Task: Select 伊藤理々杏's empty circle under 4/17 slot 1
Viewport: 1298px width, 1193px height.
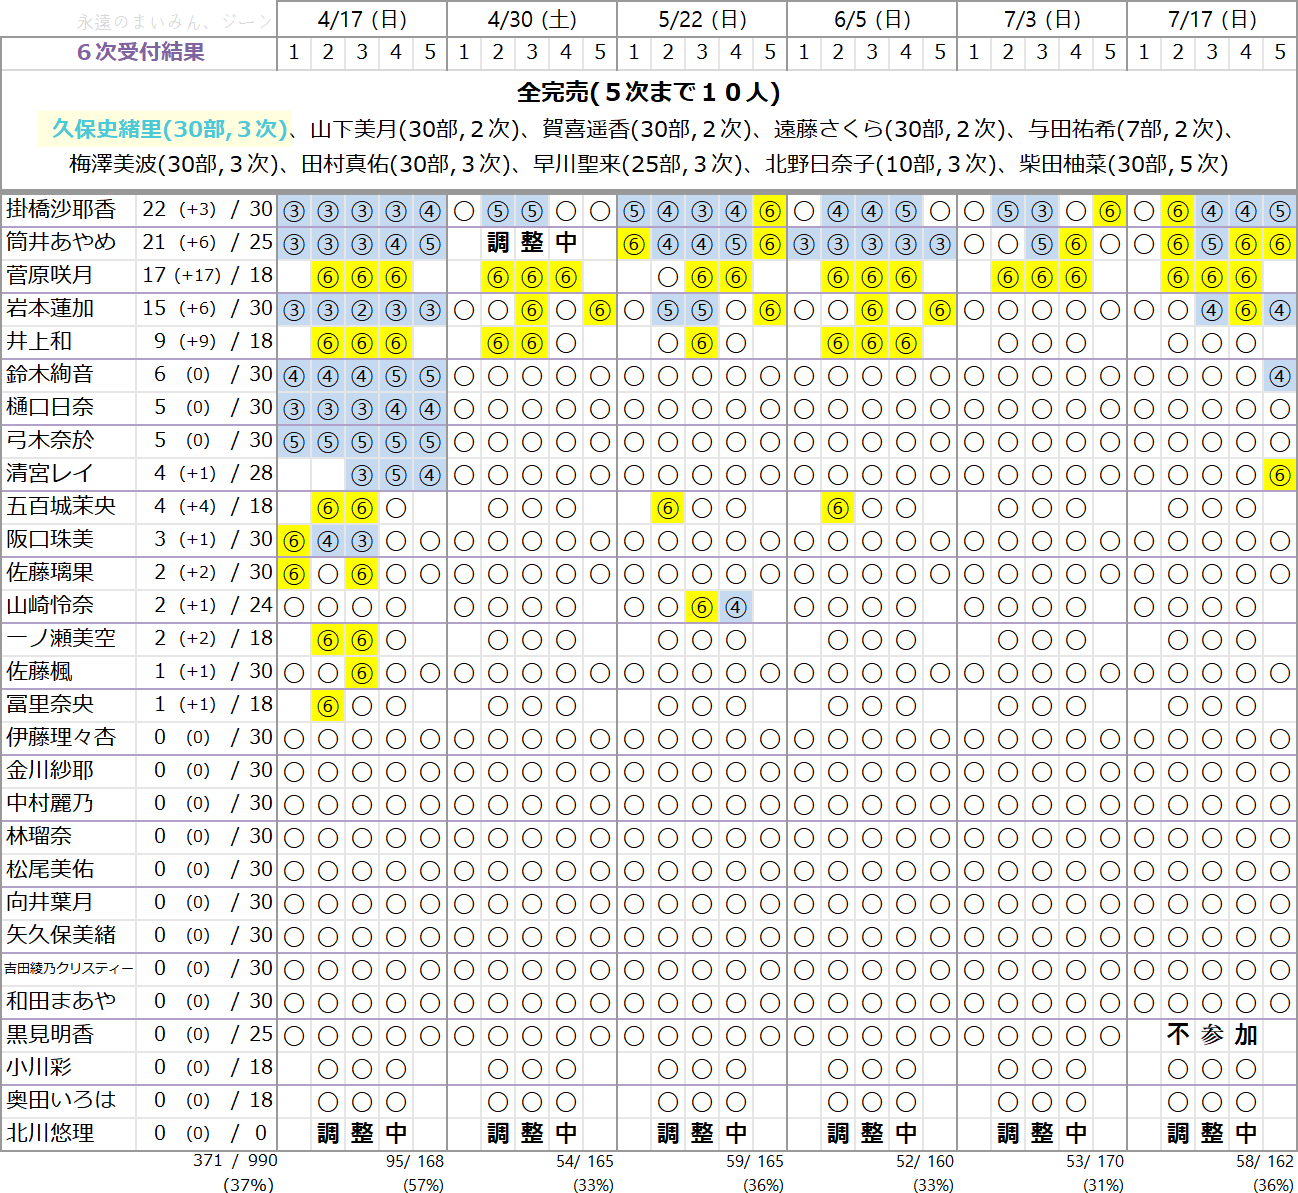Action: (294, 739)
